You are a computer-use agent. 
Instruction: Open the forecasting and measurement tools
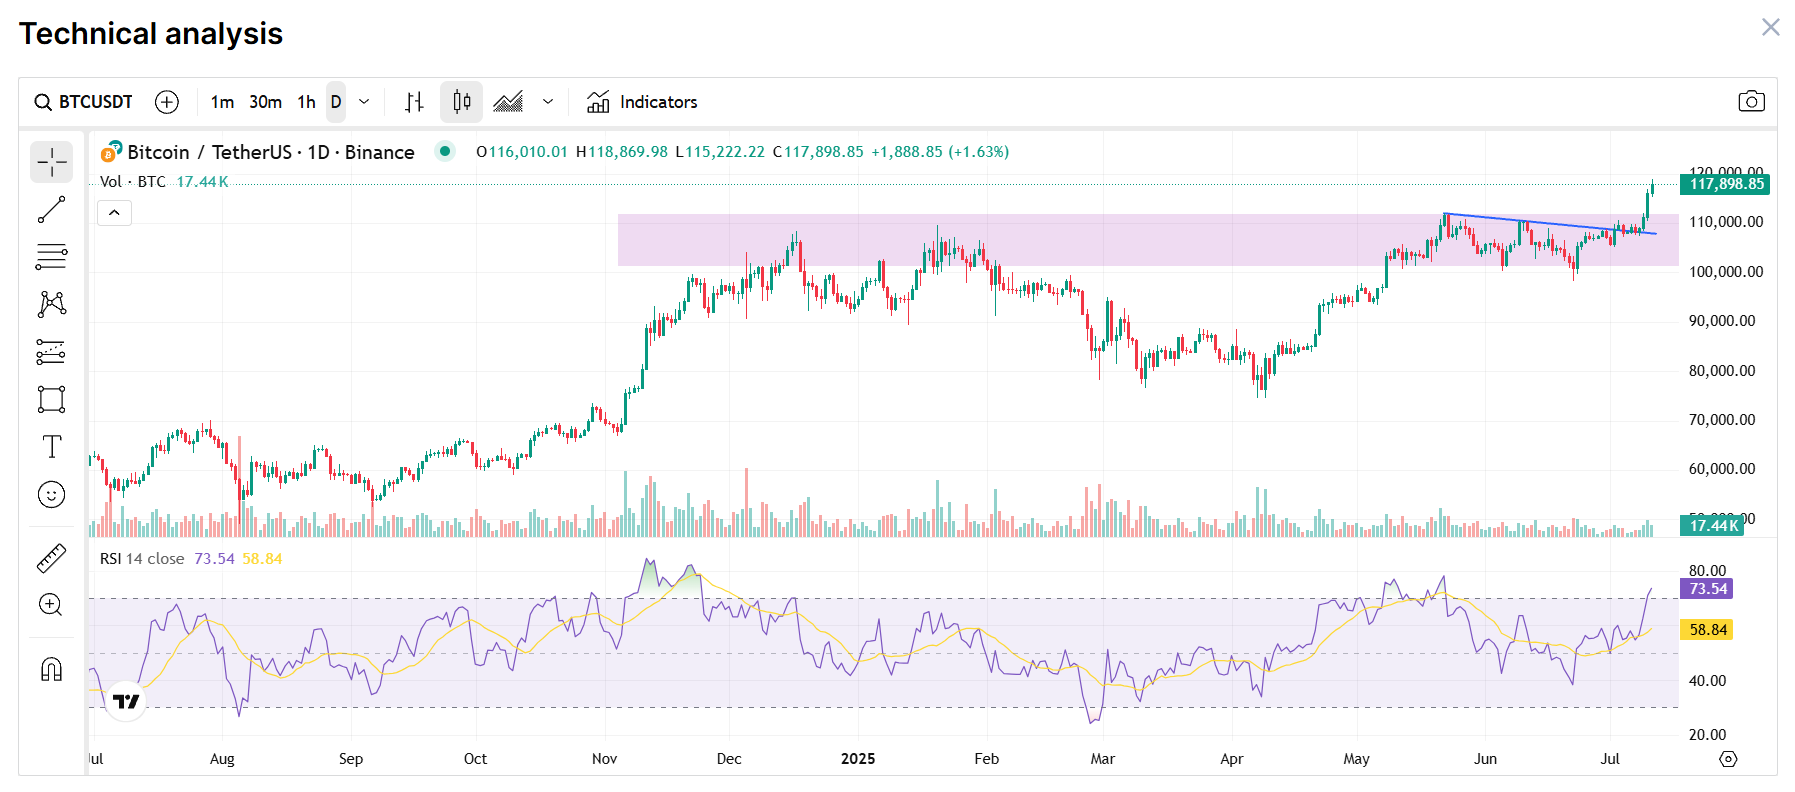tap(51, 352)
